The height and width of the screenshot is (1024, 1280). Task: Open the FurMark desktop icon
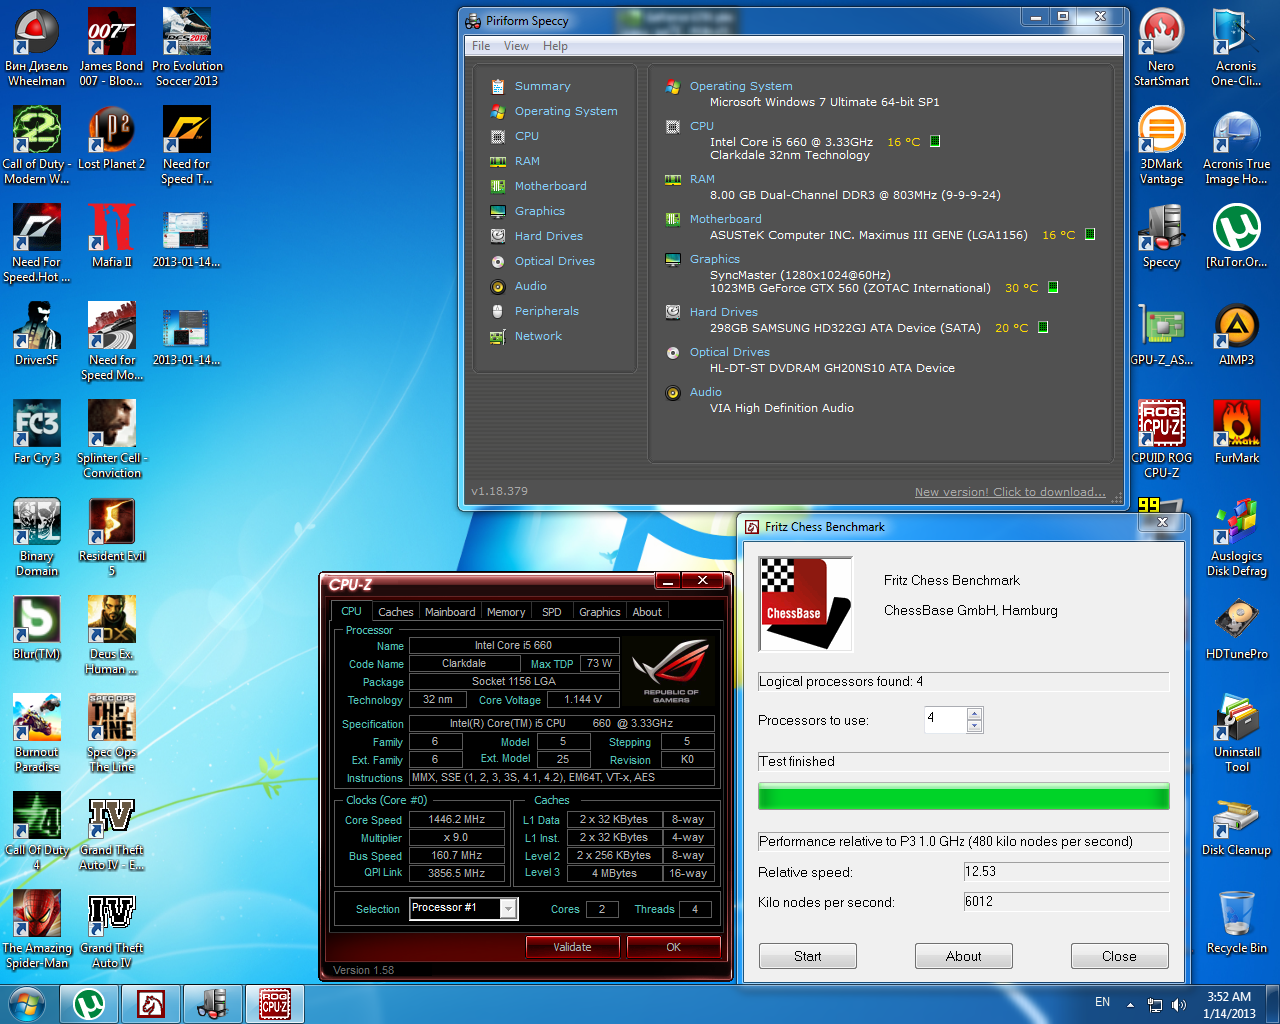(x=1236, y=425)
